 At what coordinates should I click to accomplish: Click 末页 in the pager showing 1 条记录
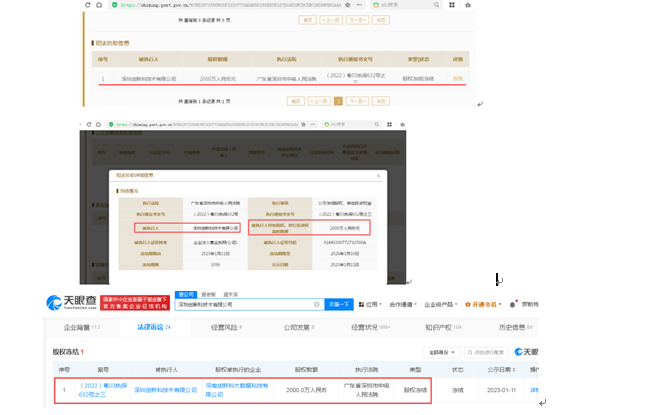381,101
